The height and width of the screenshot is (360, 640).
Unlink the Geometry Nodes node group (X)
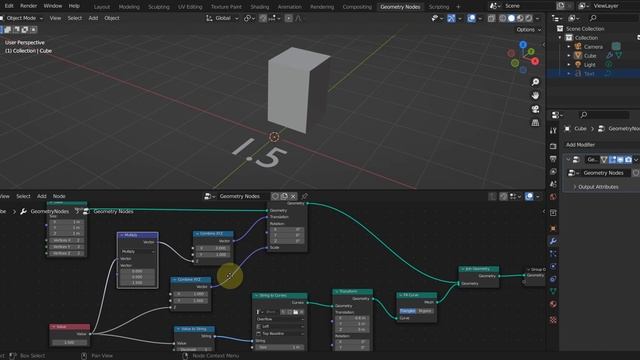[x=293, y=196]
